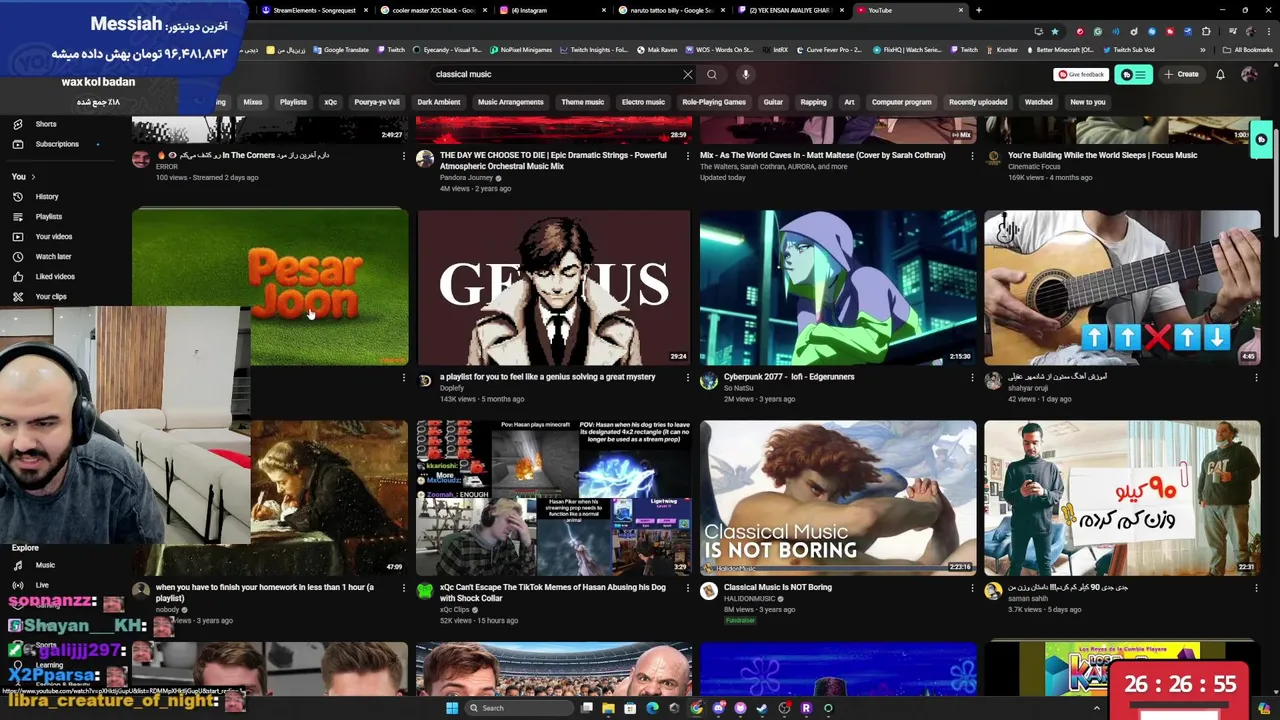Open xQc TikTok Memes of Hasan video title
Image resolution: width=1280 pixels, height=720 pixels.
553,593
